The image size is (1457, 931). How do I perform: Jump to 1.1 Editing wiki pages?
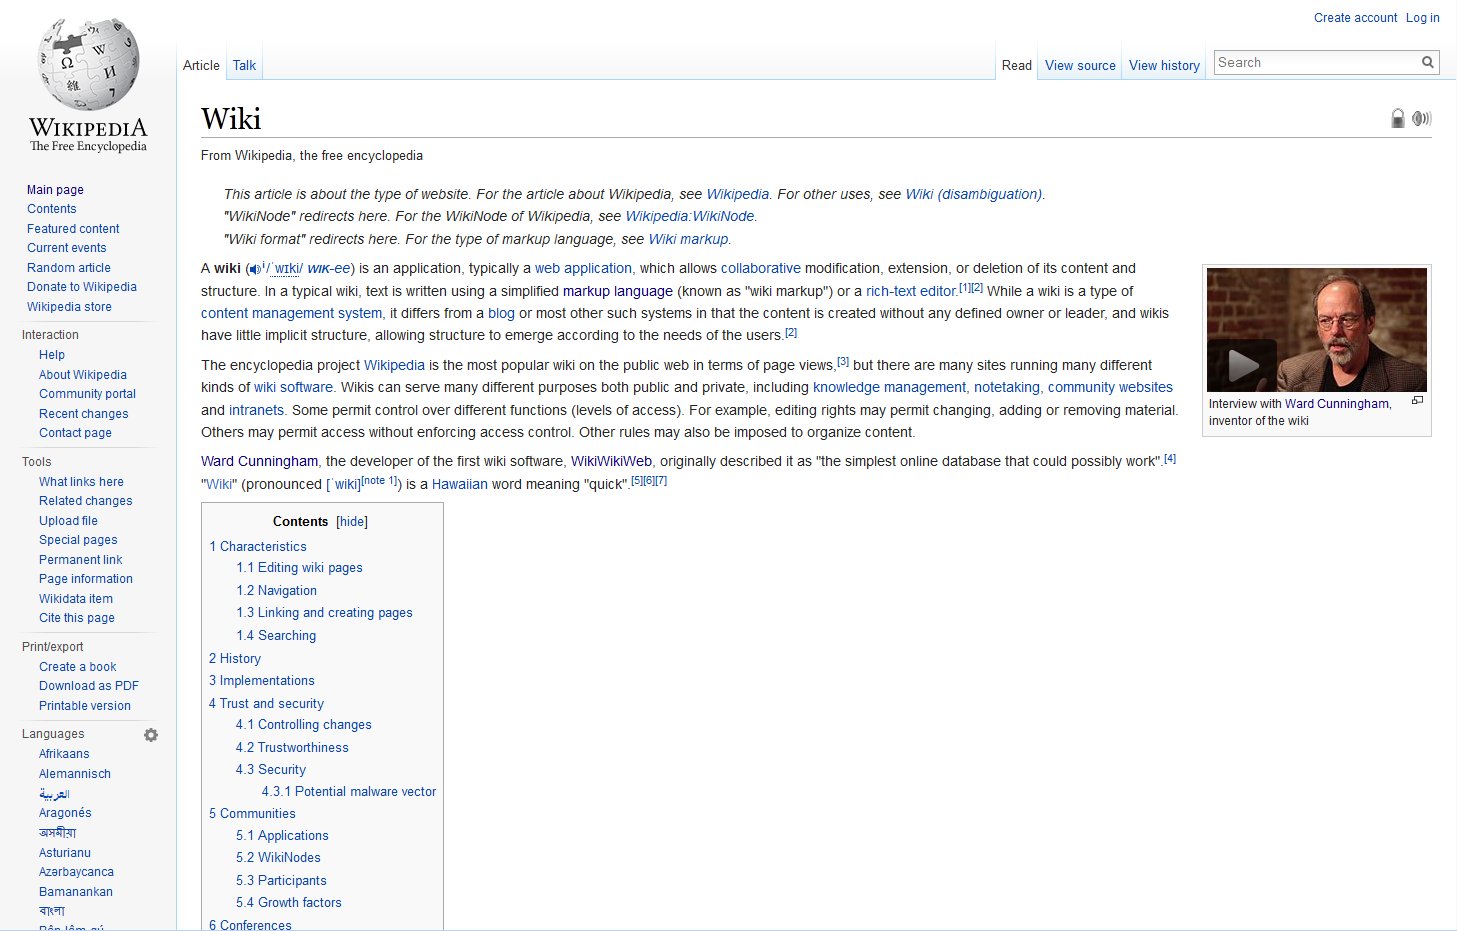pyautogui.click(x=299, y=568)
